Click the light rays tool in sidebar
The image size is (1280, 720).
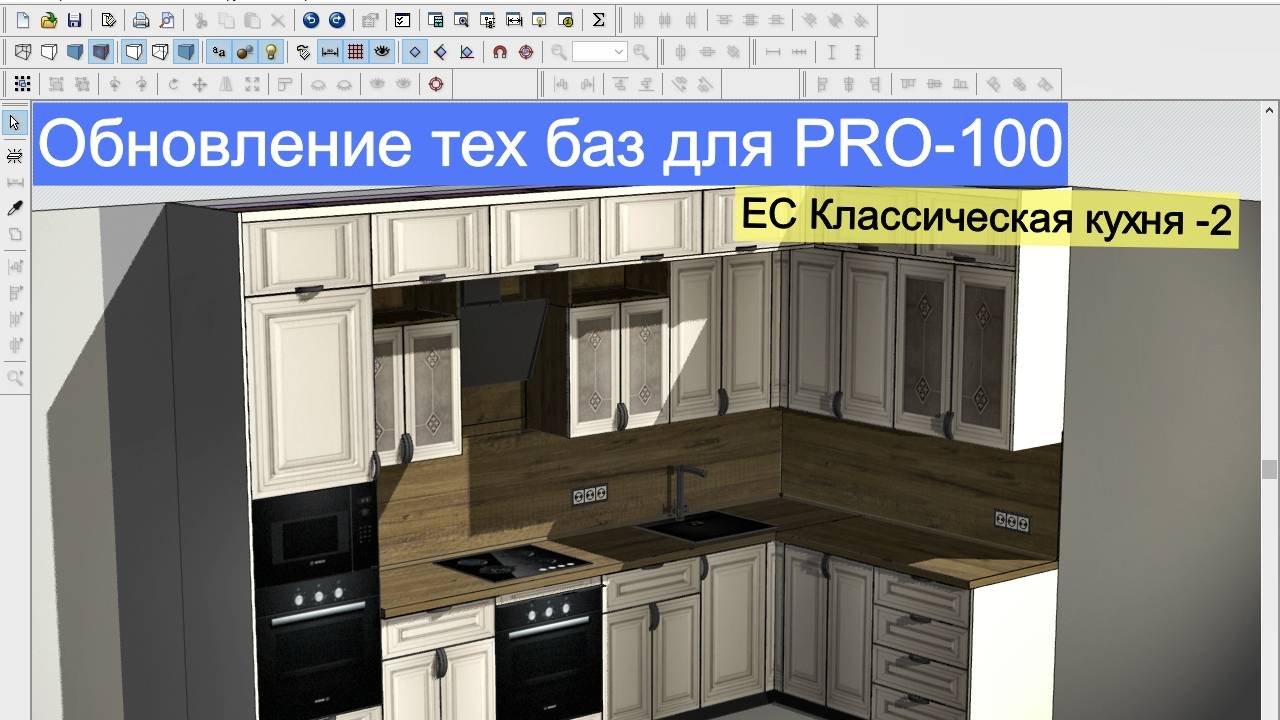coord(14,156)
